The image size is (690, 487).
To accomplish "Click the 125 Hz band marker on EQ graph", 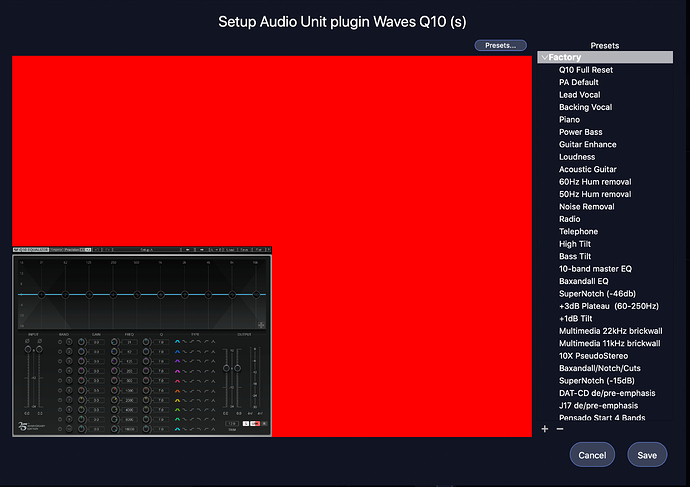I will [89, 295].
